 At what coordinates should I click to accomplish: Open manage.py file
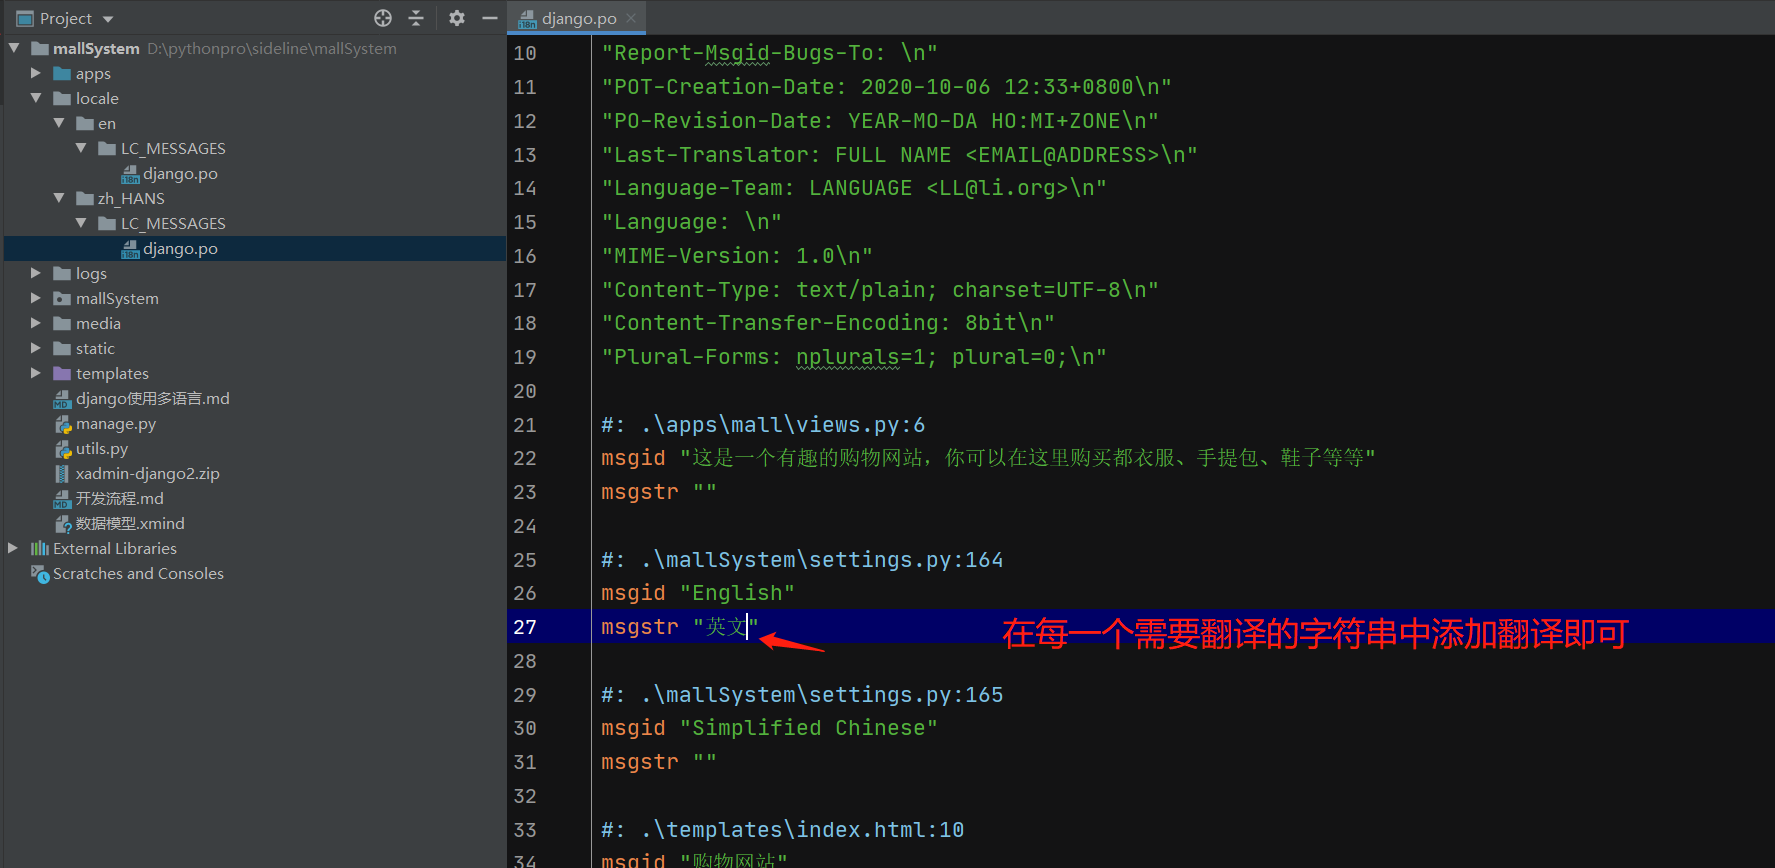click(x=116, y=423)
